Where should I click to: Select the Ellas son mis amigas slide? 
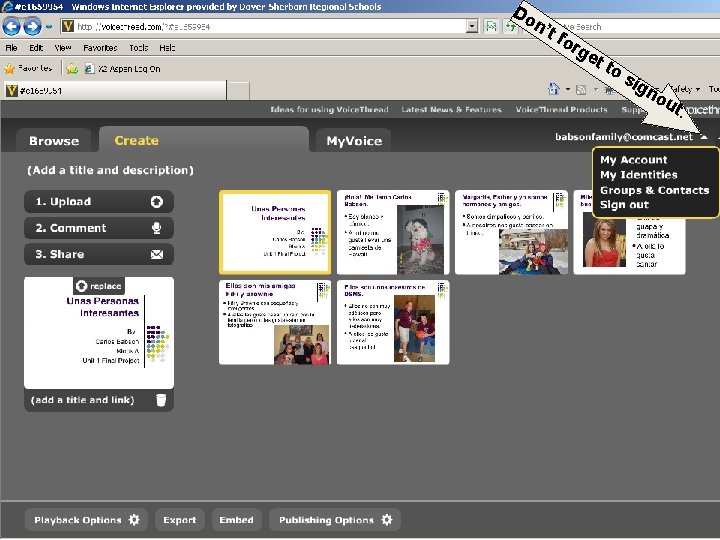click(275, 322)
